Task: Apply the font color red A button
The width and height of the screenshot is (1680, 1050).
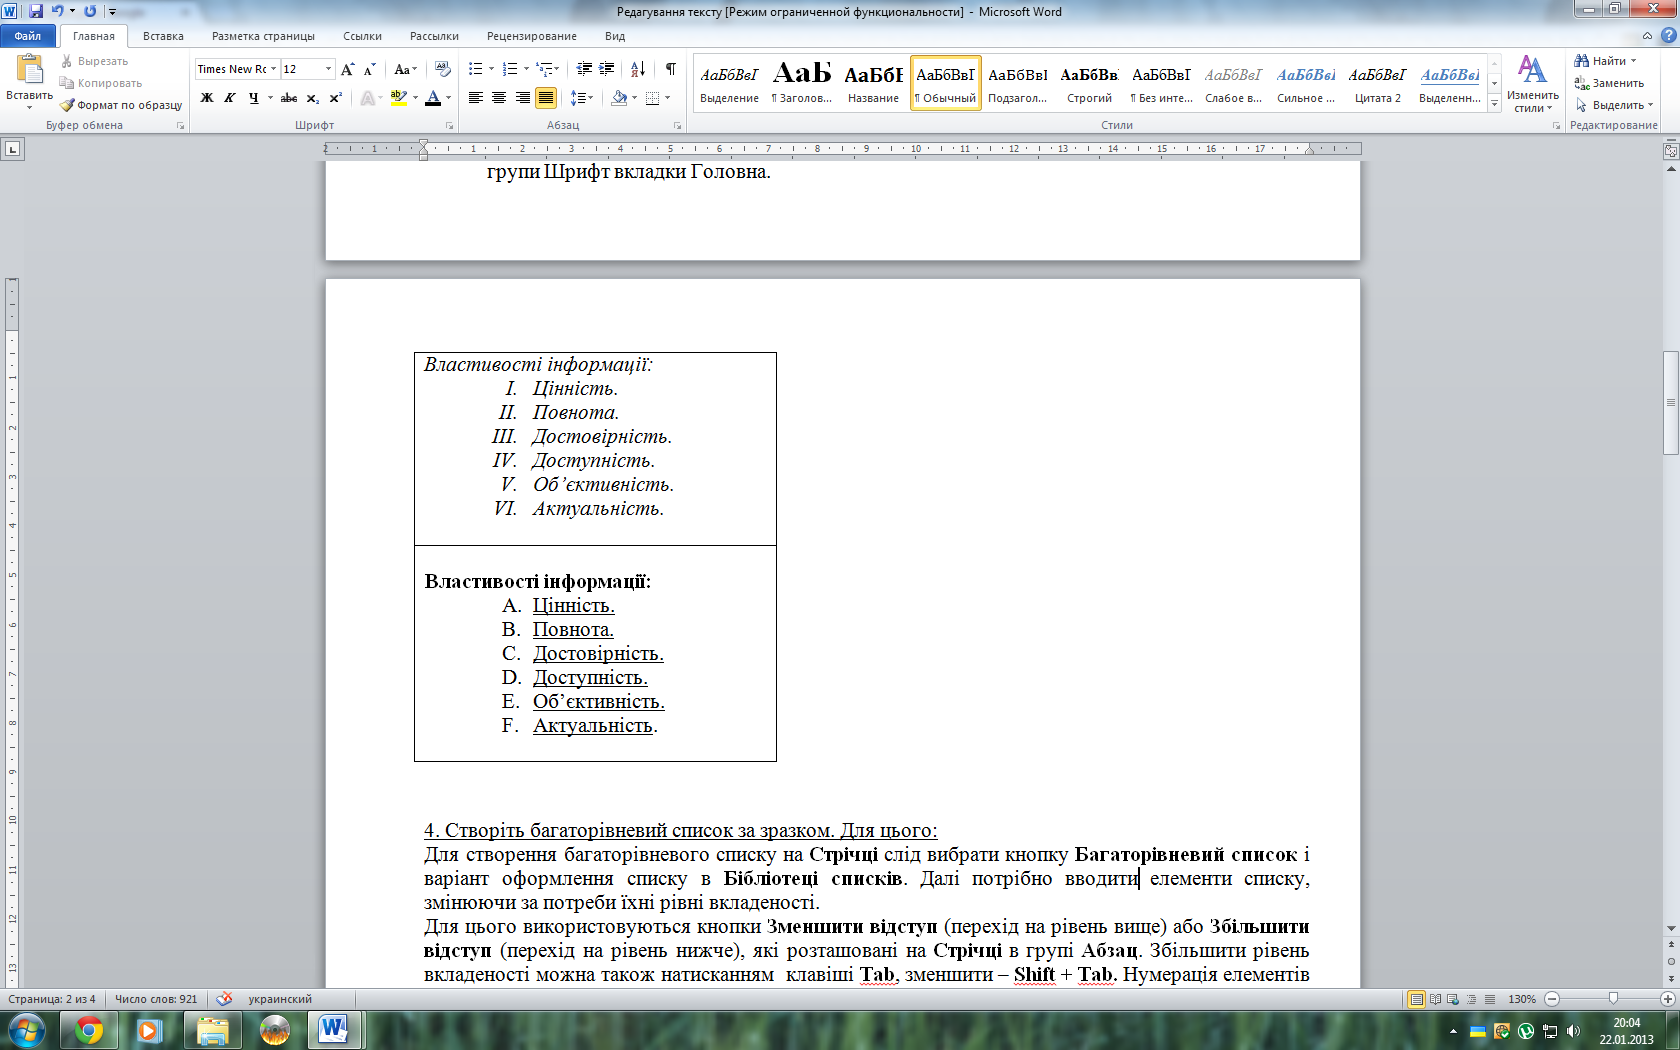Action: pos(432,98)
